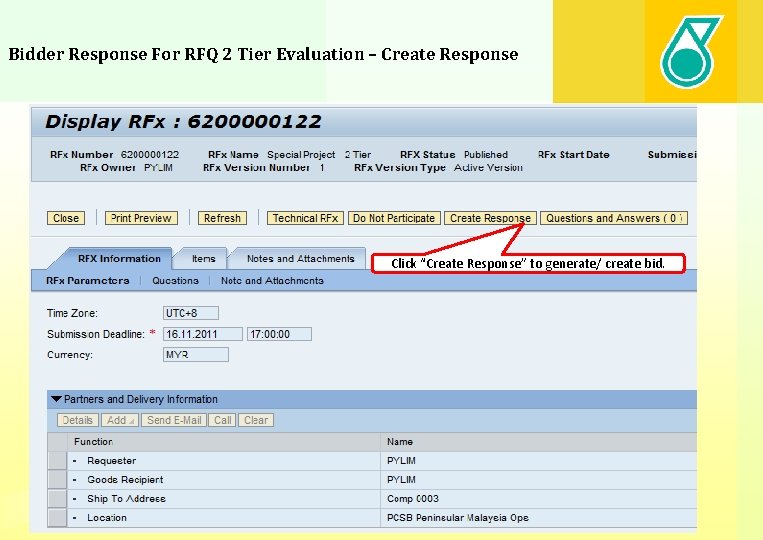Click the Time Zone UTC+8 field
763x540 pixels.
pos(191,313)
